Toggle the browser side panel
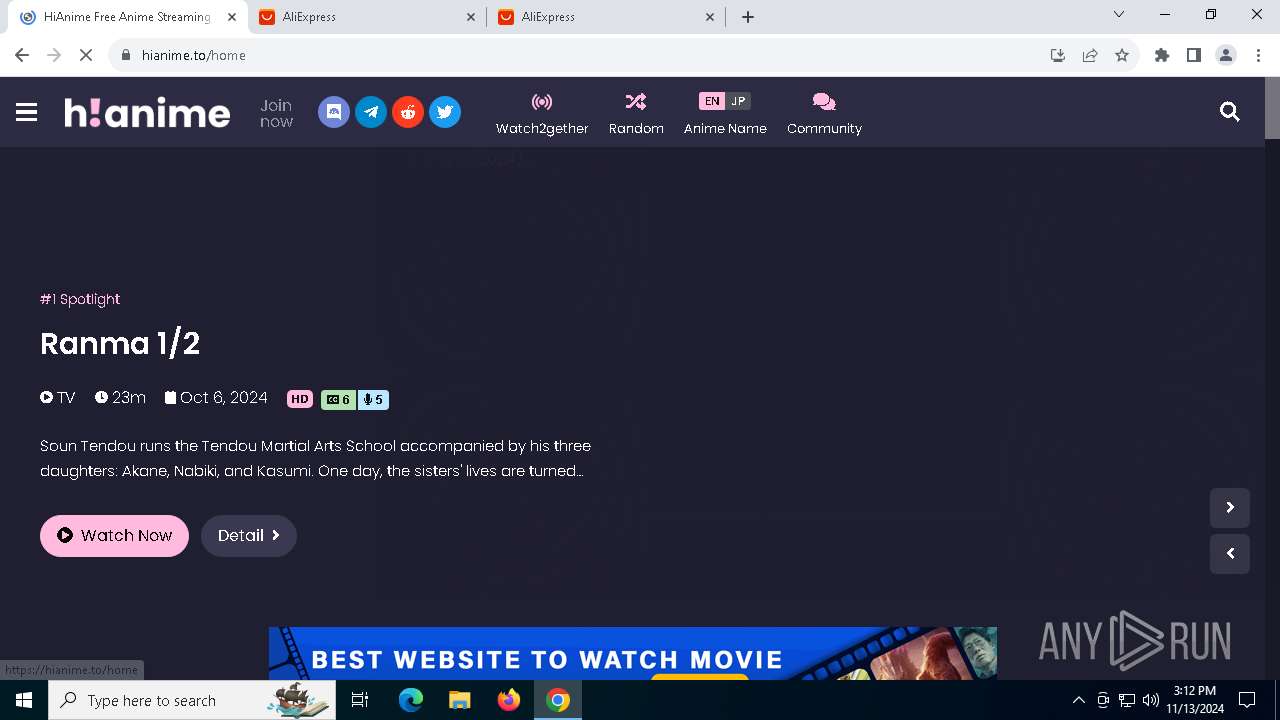 click(x=1194, y=55)
